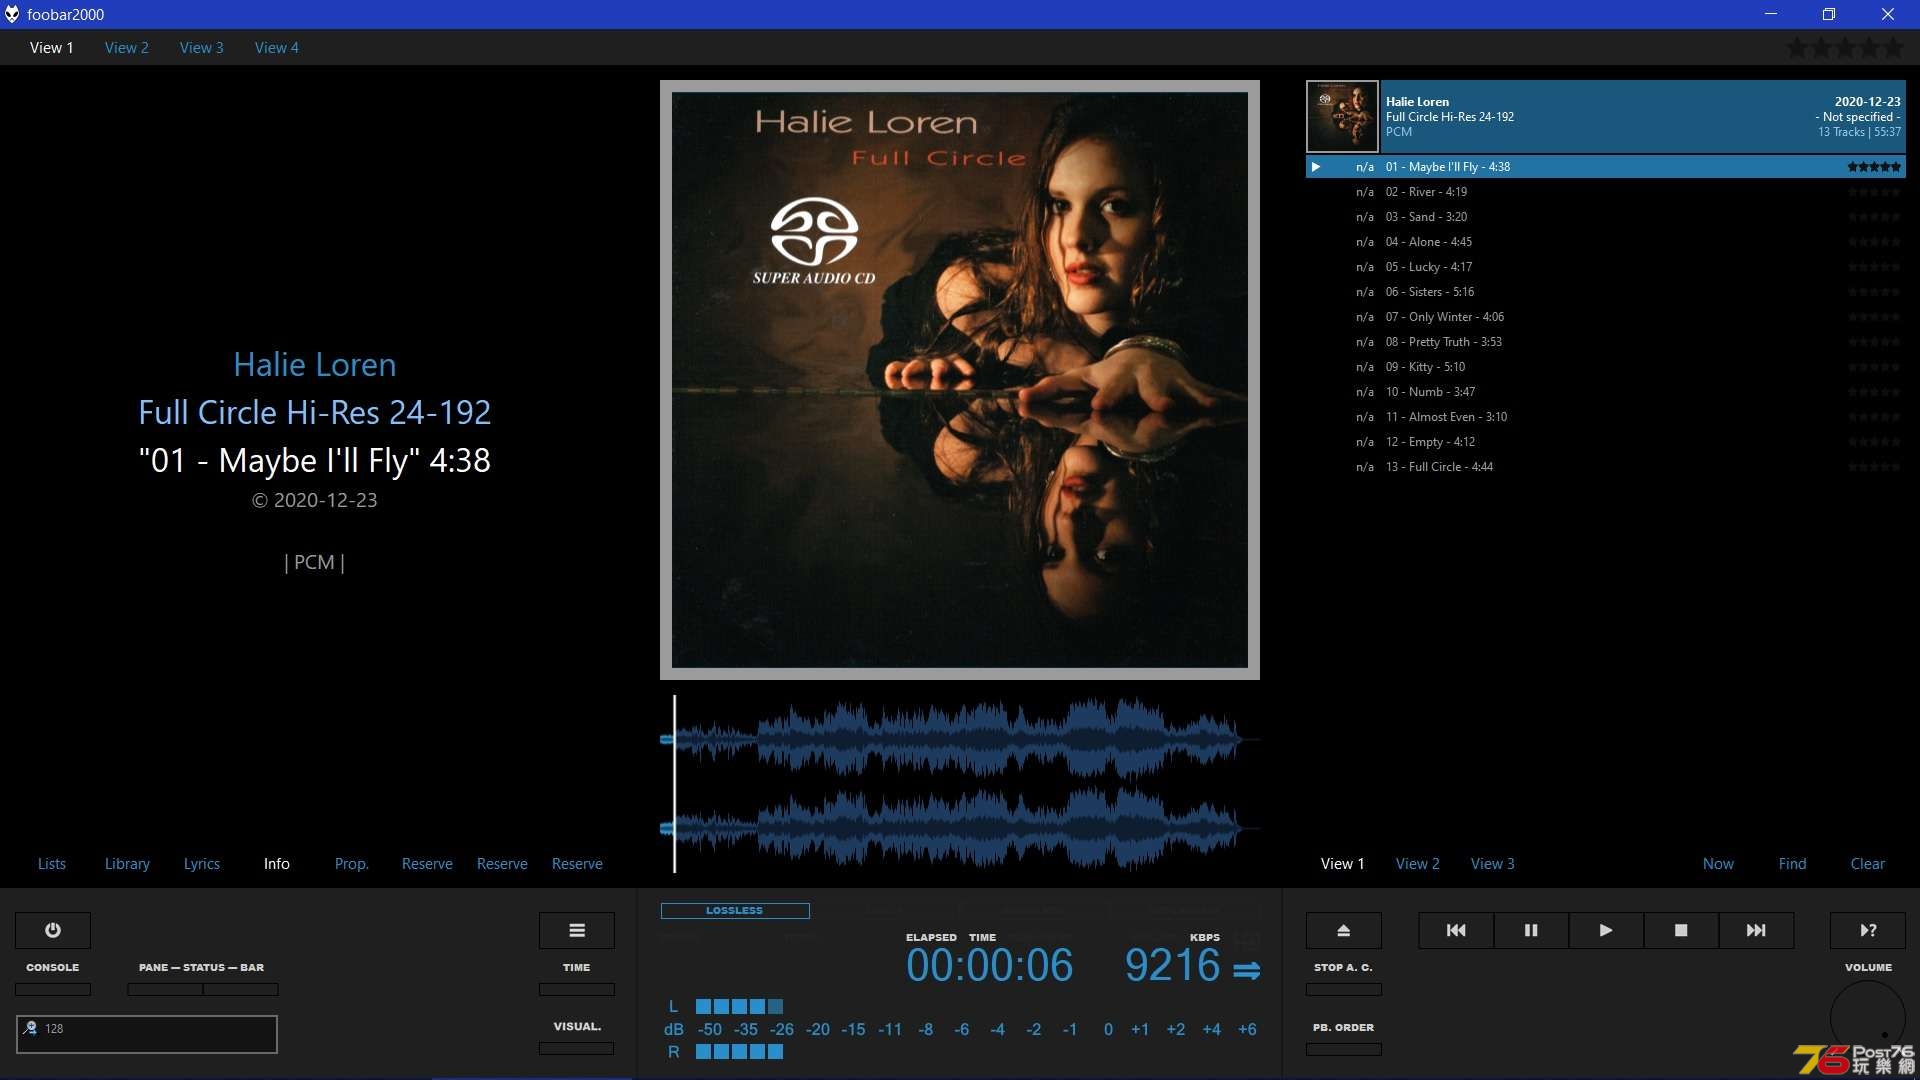Open the hamburger menu button

click(577, 930)
